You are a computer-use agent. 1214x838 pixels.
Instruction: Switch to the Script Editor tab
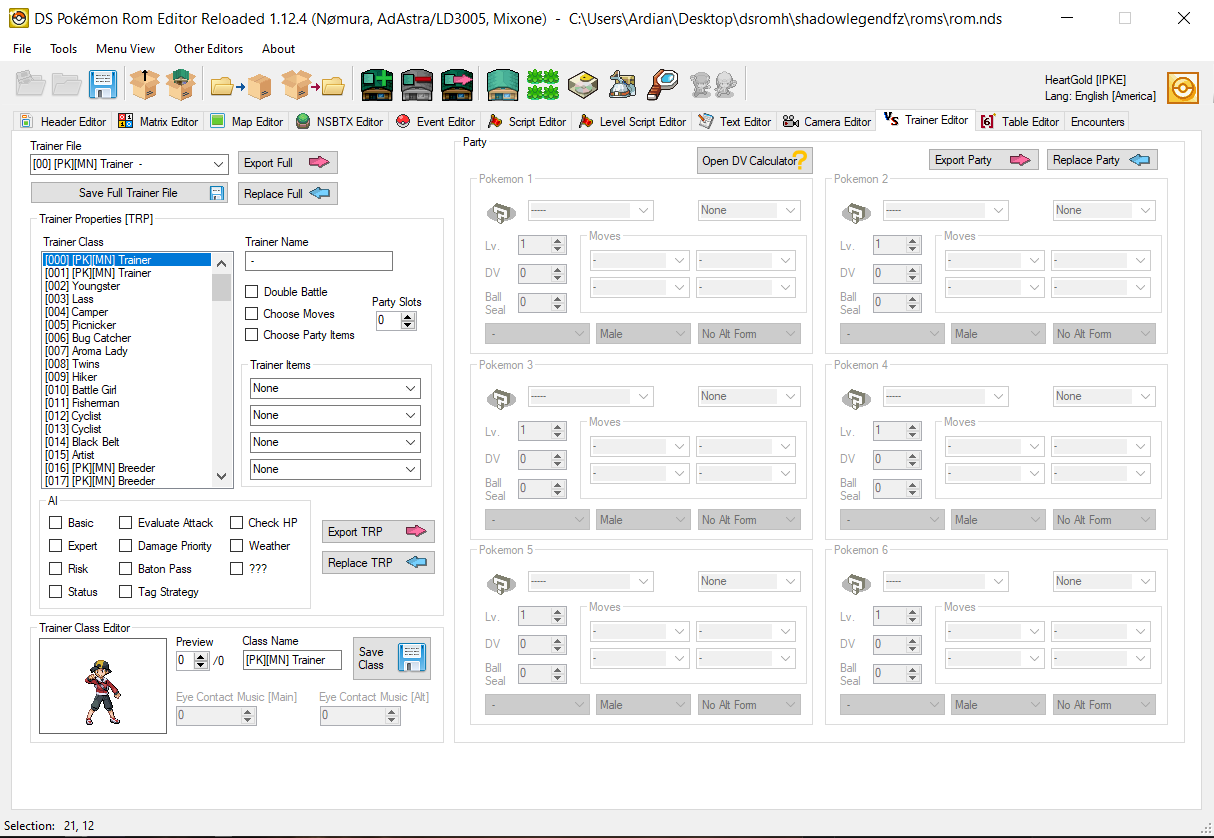[x=527, y=122]
